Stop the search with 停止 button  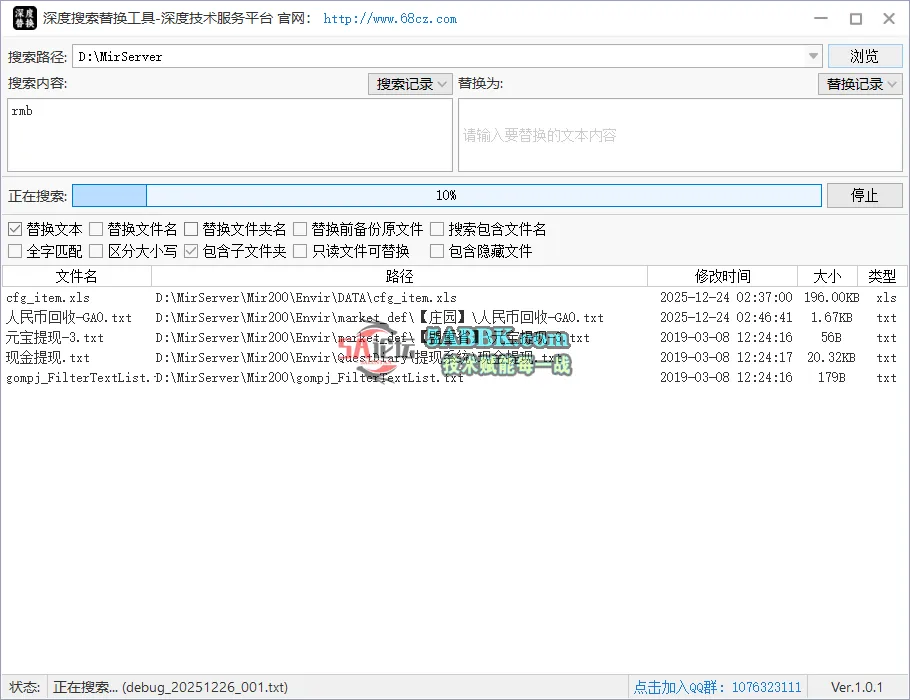point(864,195)
